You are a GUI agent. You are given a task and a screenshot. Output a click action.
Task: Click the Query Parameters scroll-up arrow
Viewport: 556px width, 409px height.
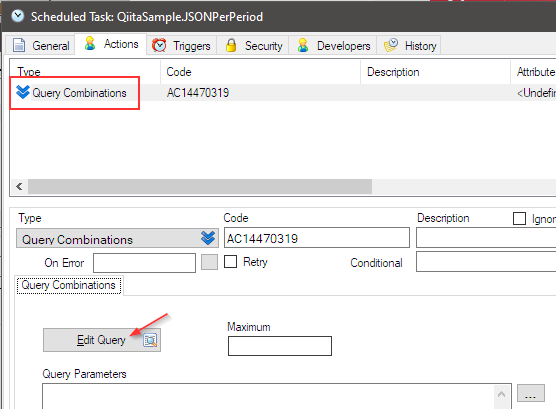(501, 394)
